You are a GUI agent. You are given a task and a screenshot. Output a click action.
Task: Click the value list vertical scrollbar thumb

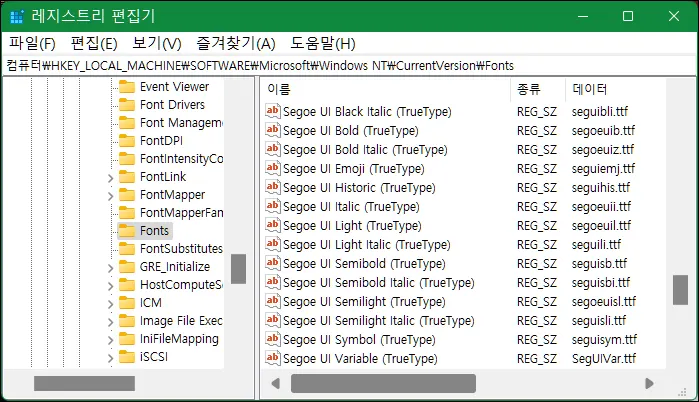(x=680, y=290)
